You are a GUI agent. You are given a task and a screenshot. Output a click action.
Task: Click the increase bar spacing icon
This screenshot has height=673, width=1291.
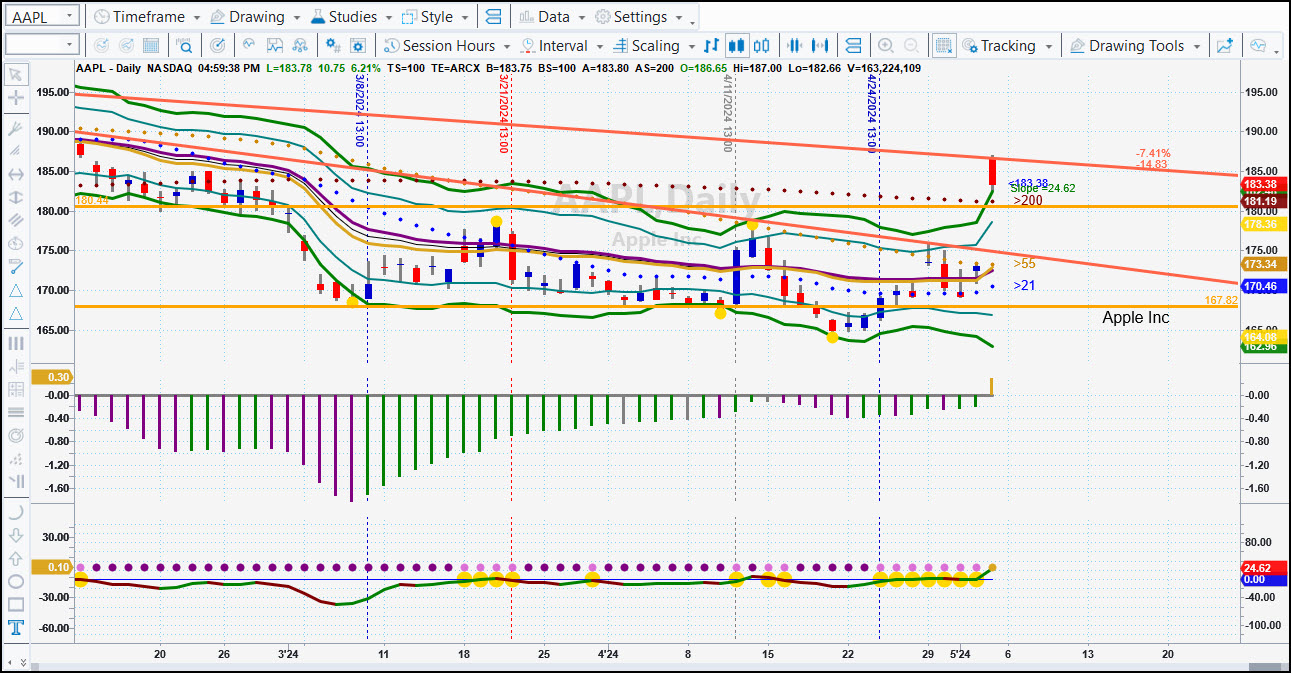pyautogui.click(x=821, y=46)
